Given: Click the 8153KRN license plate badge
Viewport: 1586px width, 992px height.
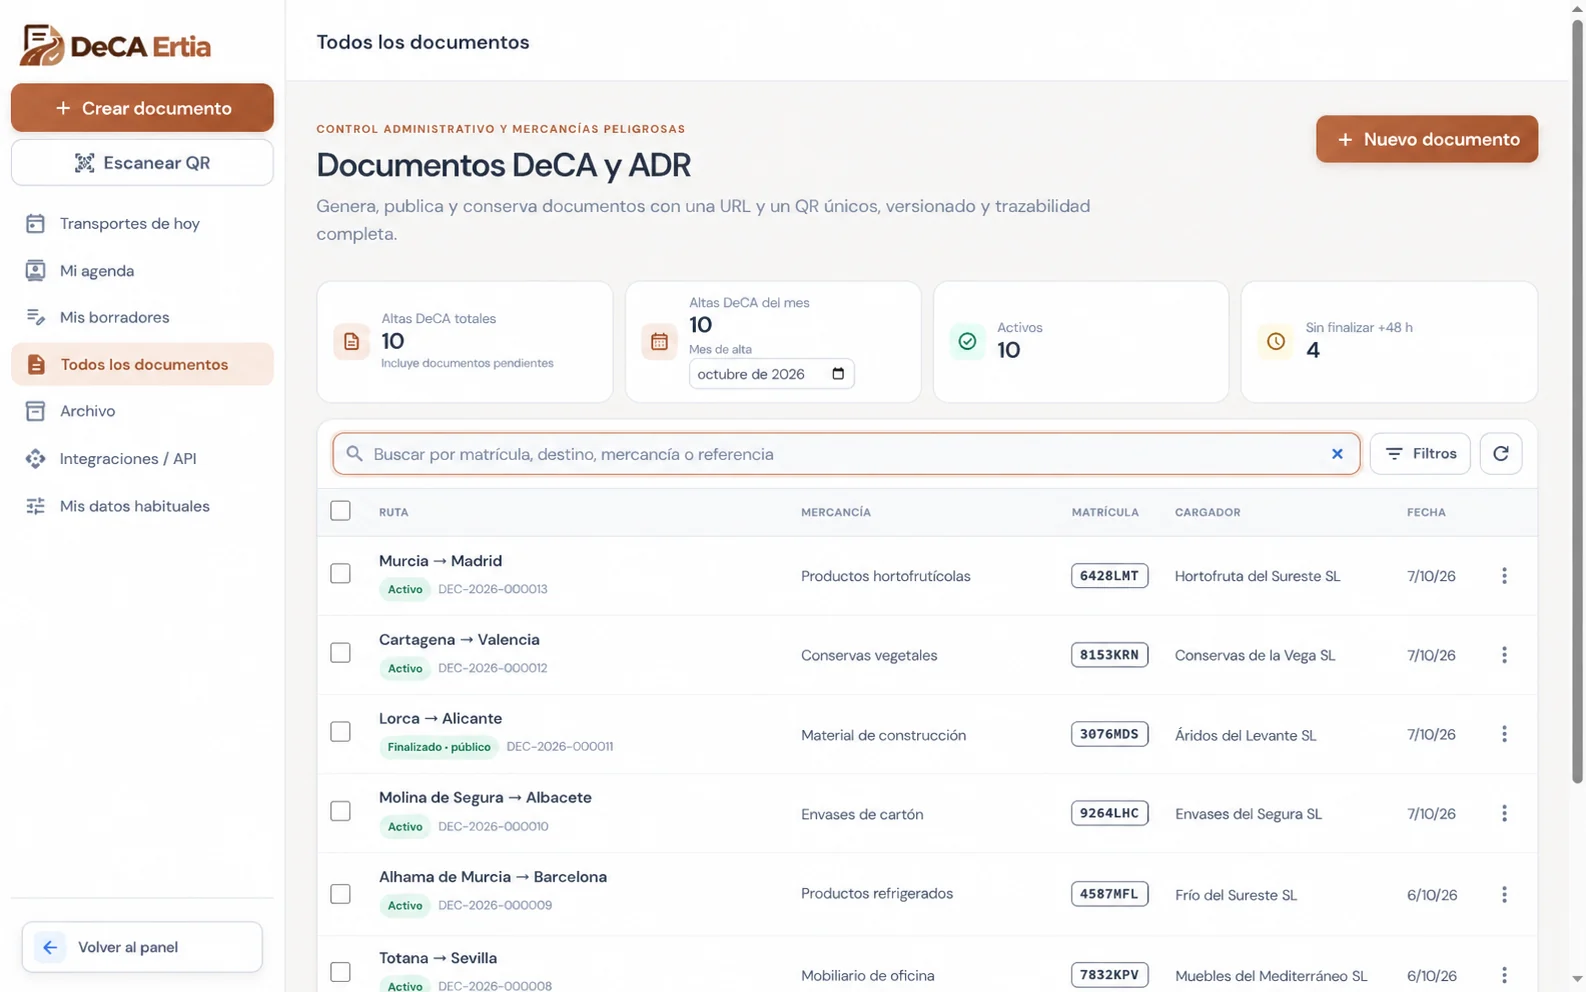Looking at the screenshot, I should [x=1109, y=655].
